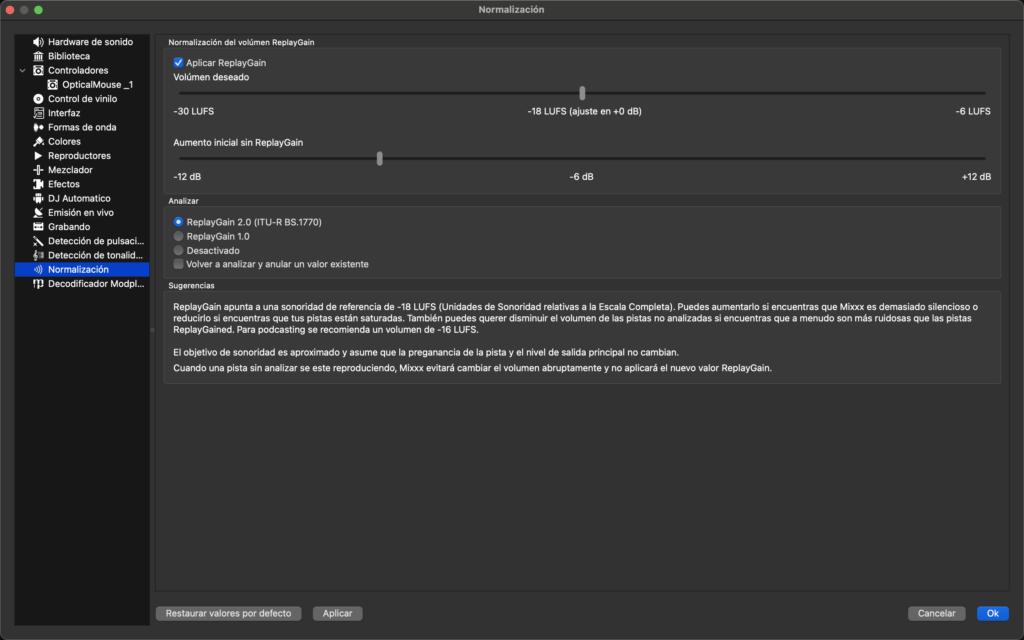
Task: Select the ReplayGain 1.0 radio button
Action: (178, 236)
